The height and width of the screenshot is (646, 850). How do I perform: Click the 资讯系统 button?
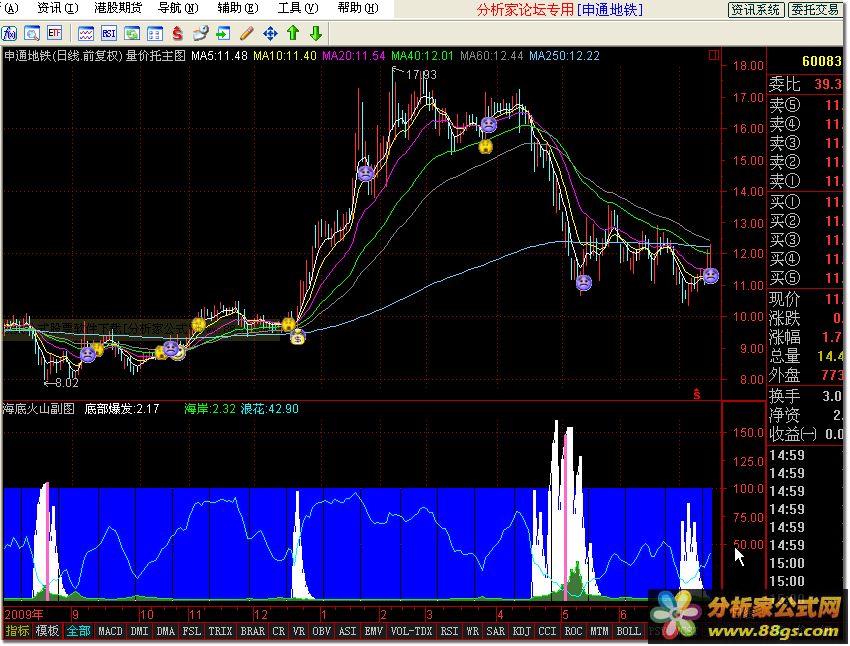755,10
